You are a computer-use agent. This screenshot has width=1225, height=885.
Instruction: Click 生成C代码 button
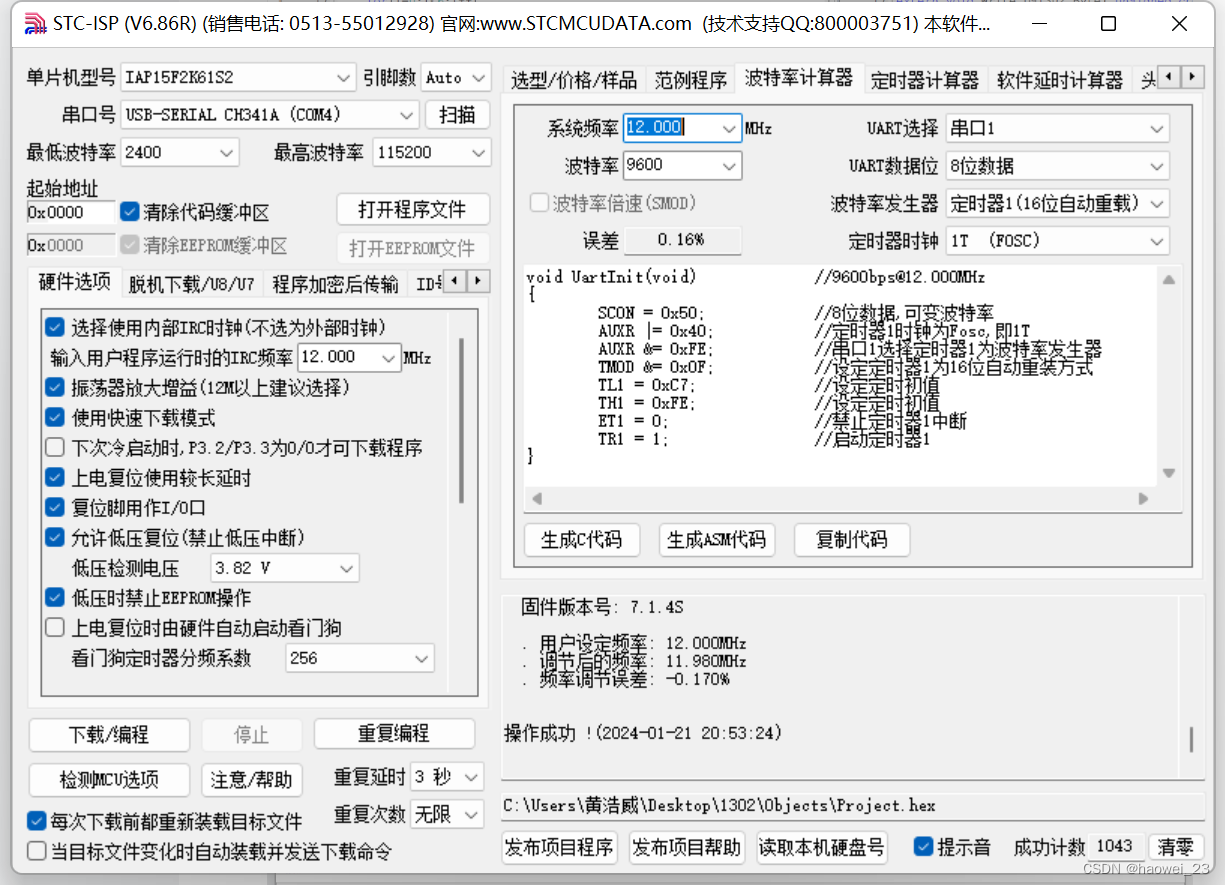[x=582, y=540]
